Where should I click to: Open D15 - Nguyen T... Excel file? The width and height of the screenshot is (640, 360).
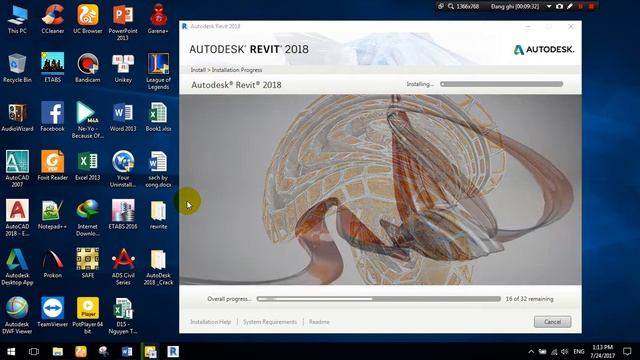(x=123, y=316)
